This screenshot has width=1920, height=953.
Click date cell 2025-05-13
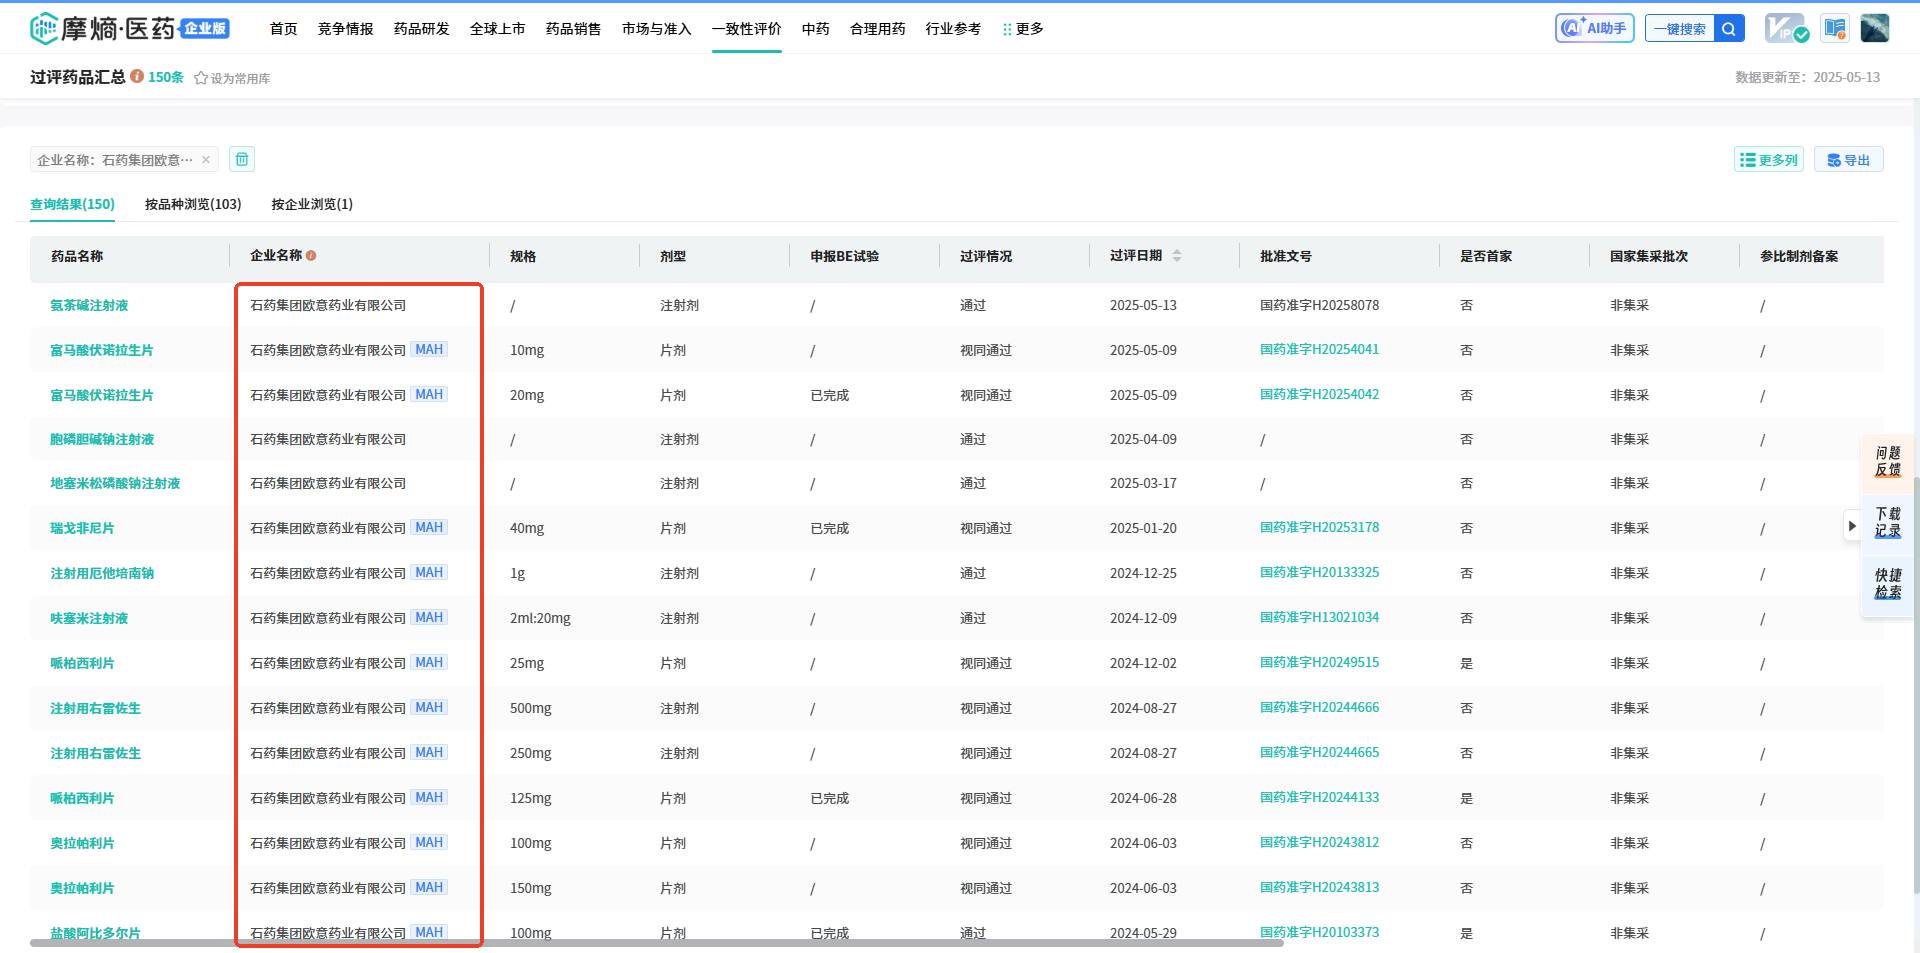click(1144, 306)
